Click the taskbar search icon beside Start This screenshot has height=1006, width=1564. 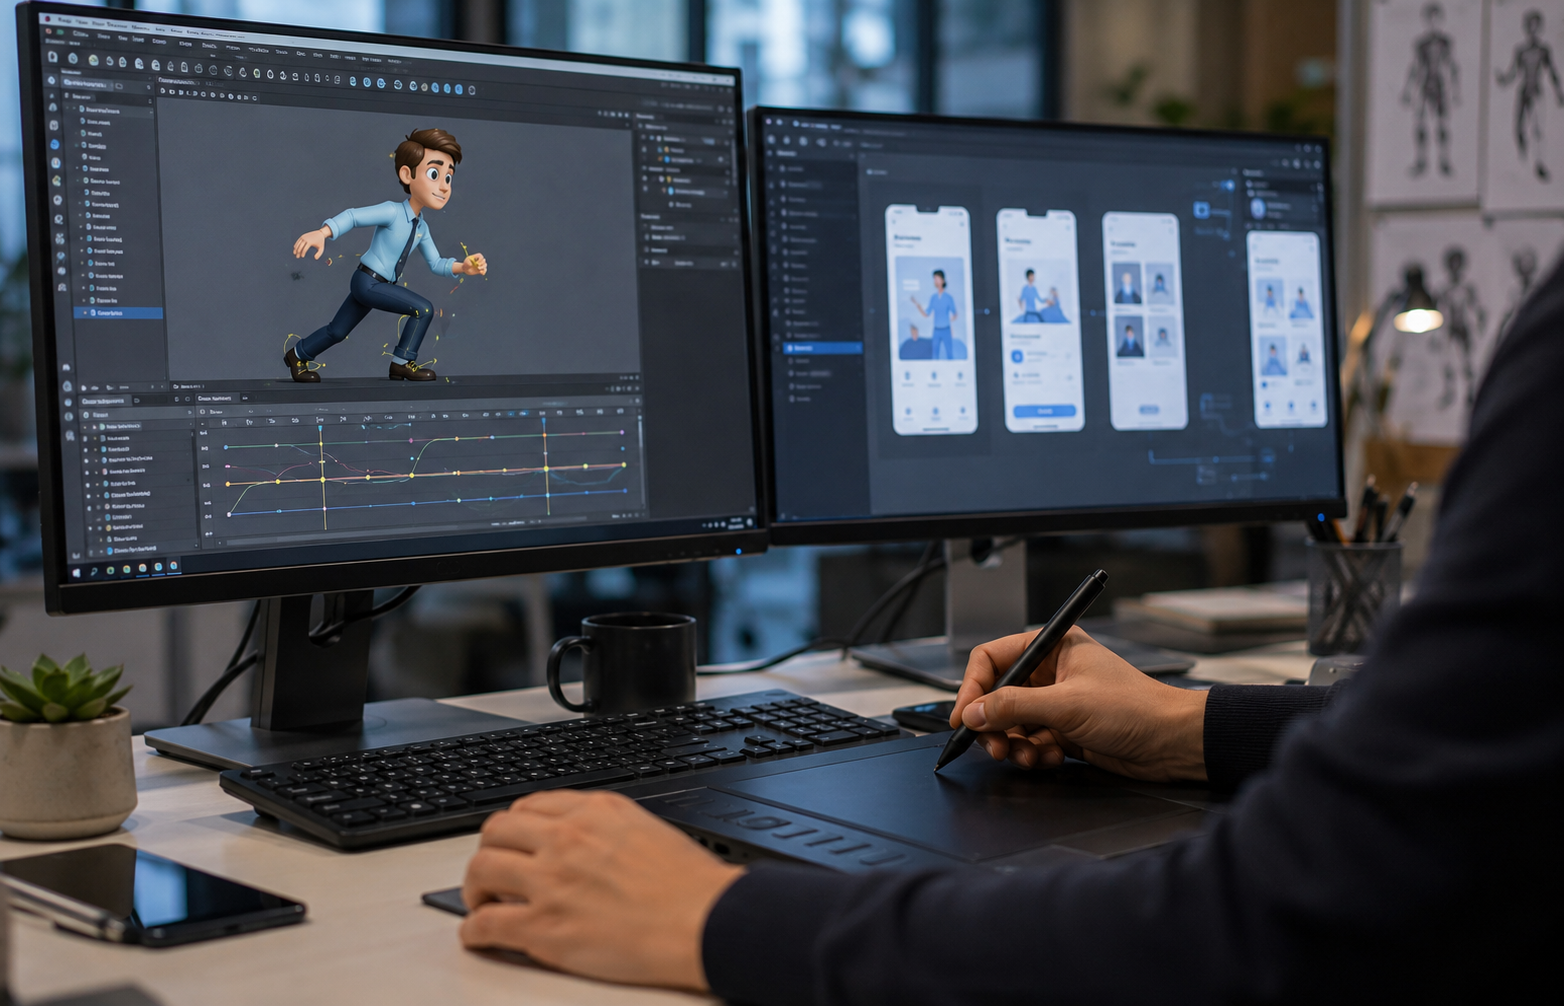point(94,572)
